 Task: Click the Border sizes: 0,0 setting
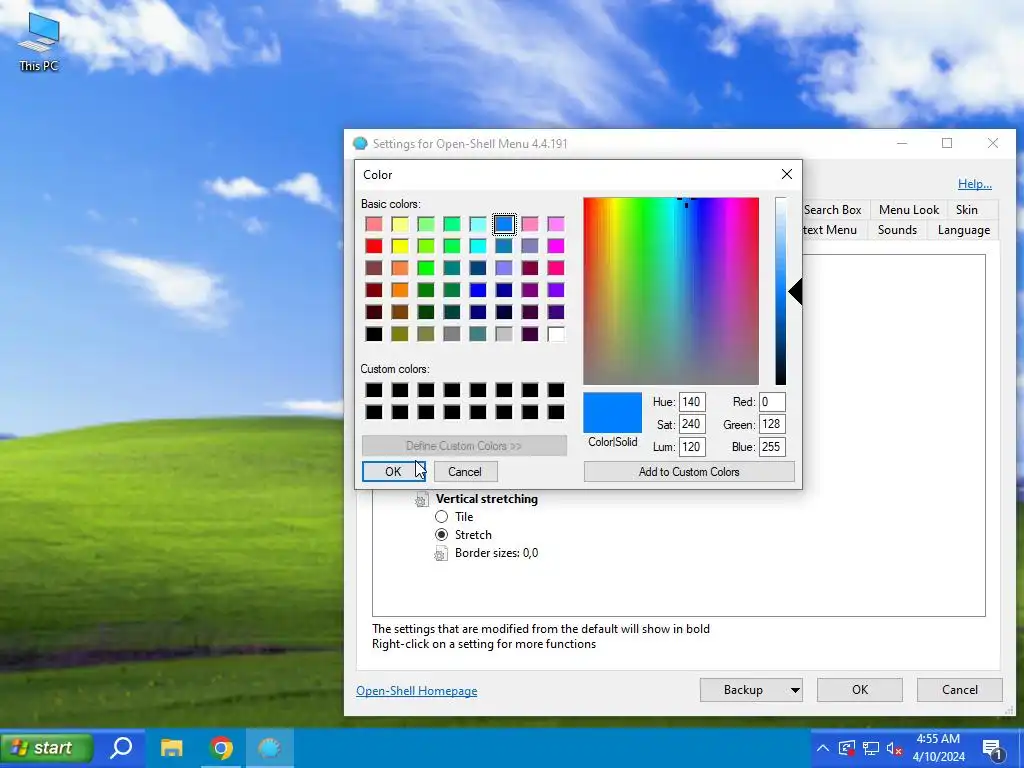[x=496, y=553]
